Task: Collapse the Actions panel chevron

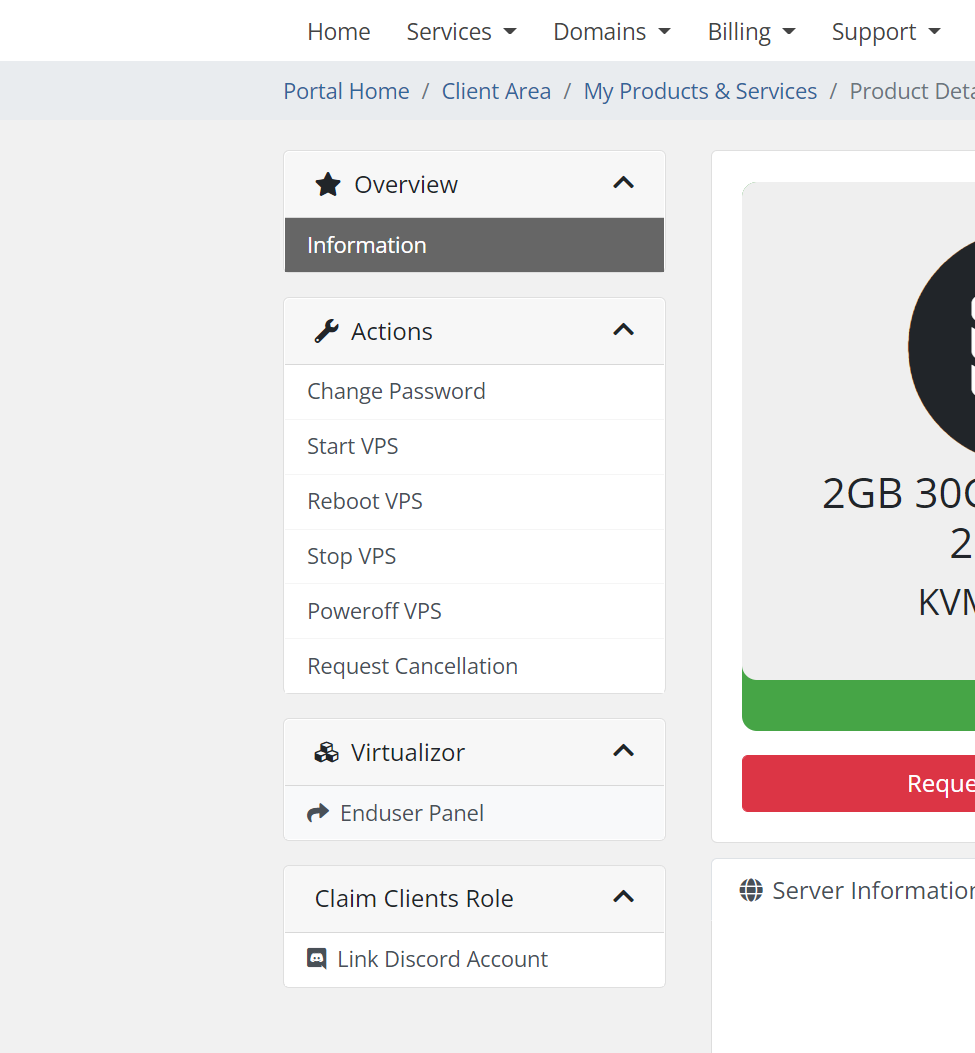Action: [x=624, y=330]
